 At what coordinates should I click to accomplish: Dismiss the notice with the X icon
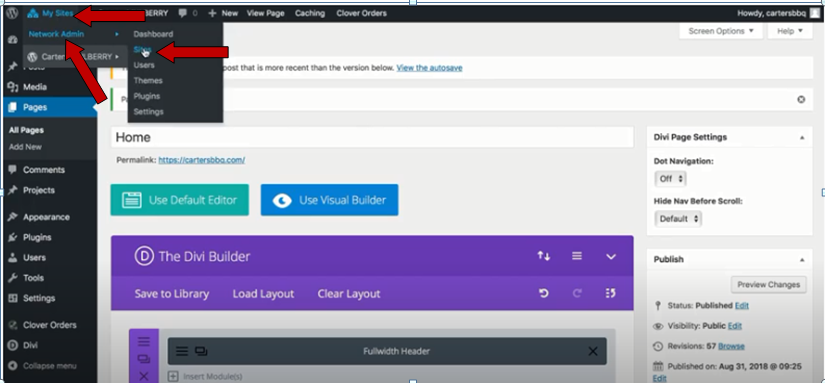(801, 99)
